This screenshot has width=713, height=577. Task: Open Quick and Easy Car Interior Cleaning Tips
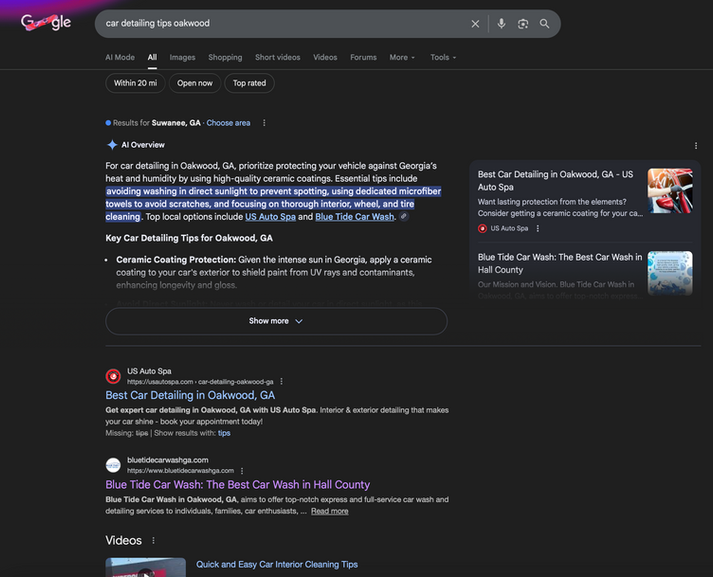click(x=277, y=564)
